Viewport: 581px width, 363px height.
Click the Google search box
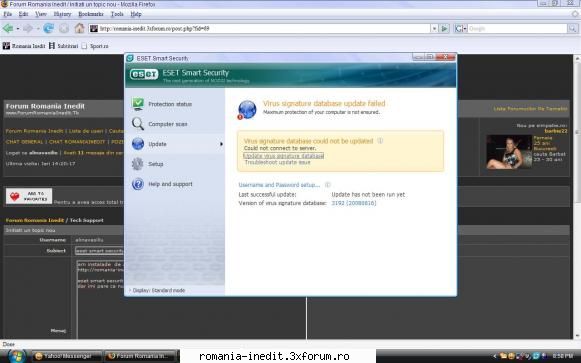[x=517, y=29]
